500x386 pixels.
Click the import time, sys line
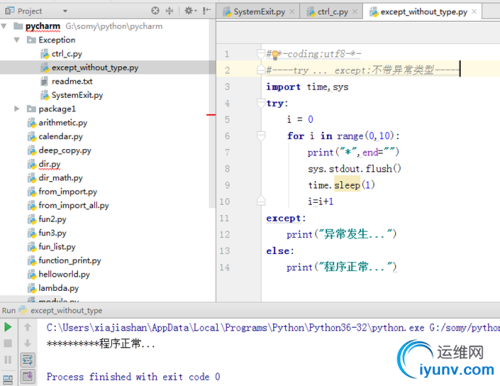coord(307,87)
